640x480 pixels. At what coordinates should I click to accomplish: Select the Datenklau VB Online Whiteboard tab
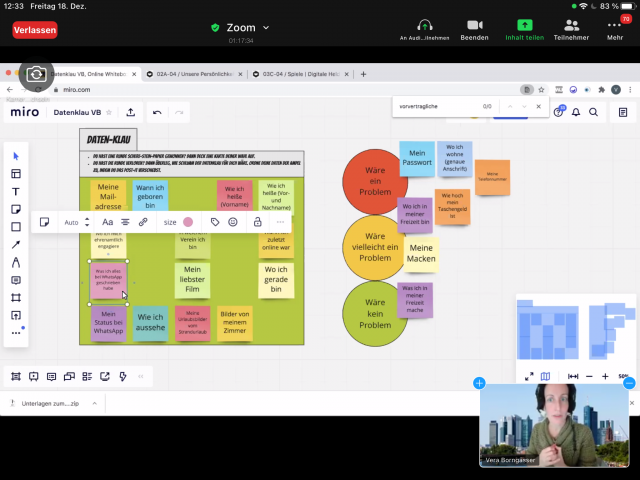coord(91,74)
